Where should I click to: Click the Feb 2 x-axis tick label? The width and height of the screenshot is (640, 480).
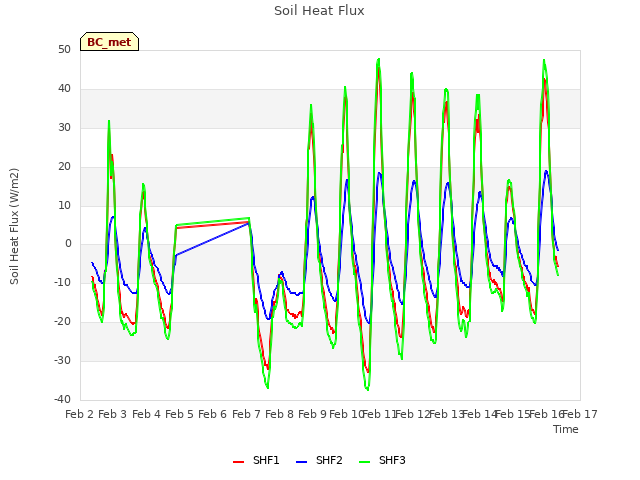pos(80,414)
